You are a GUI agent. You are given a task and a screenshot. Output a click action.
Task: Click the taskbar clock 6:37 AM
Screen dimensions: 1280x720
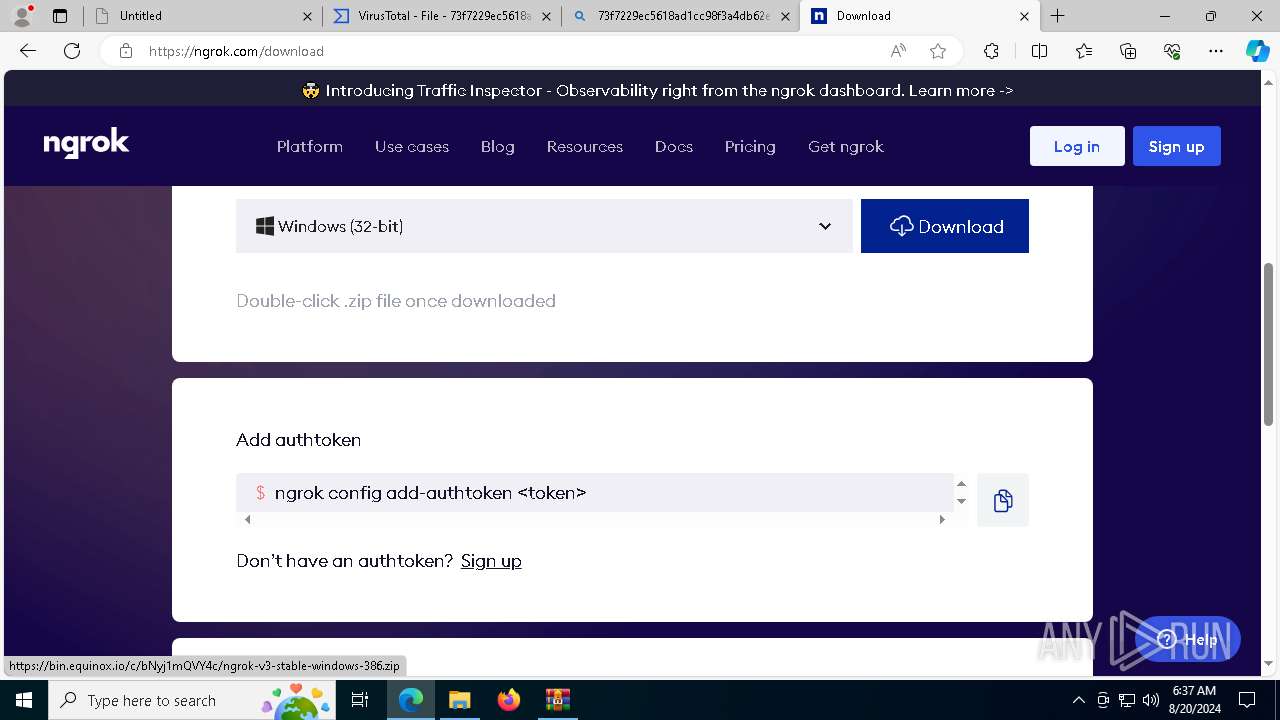coord(1193,700)
